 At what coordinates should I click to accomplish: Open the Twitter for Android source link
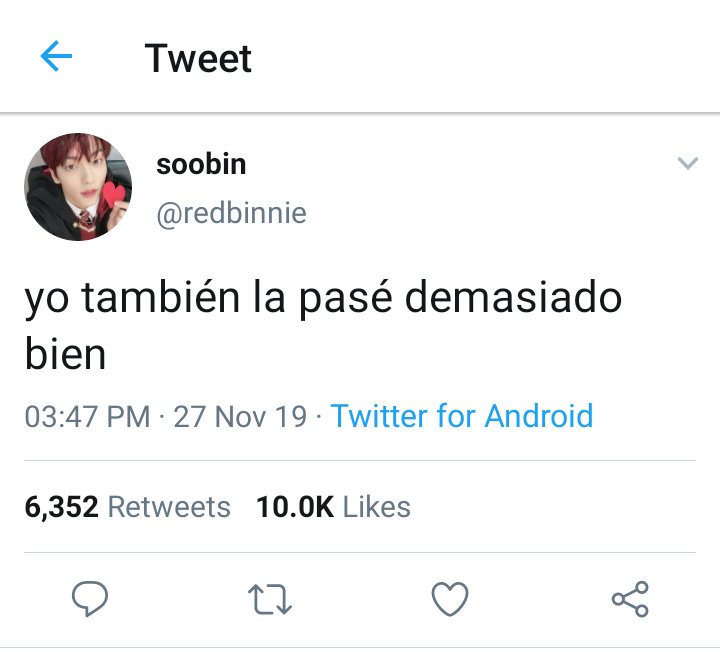tap(462, 416)
